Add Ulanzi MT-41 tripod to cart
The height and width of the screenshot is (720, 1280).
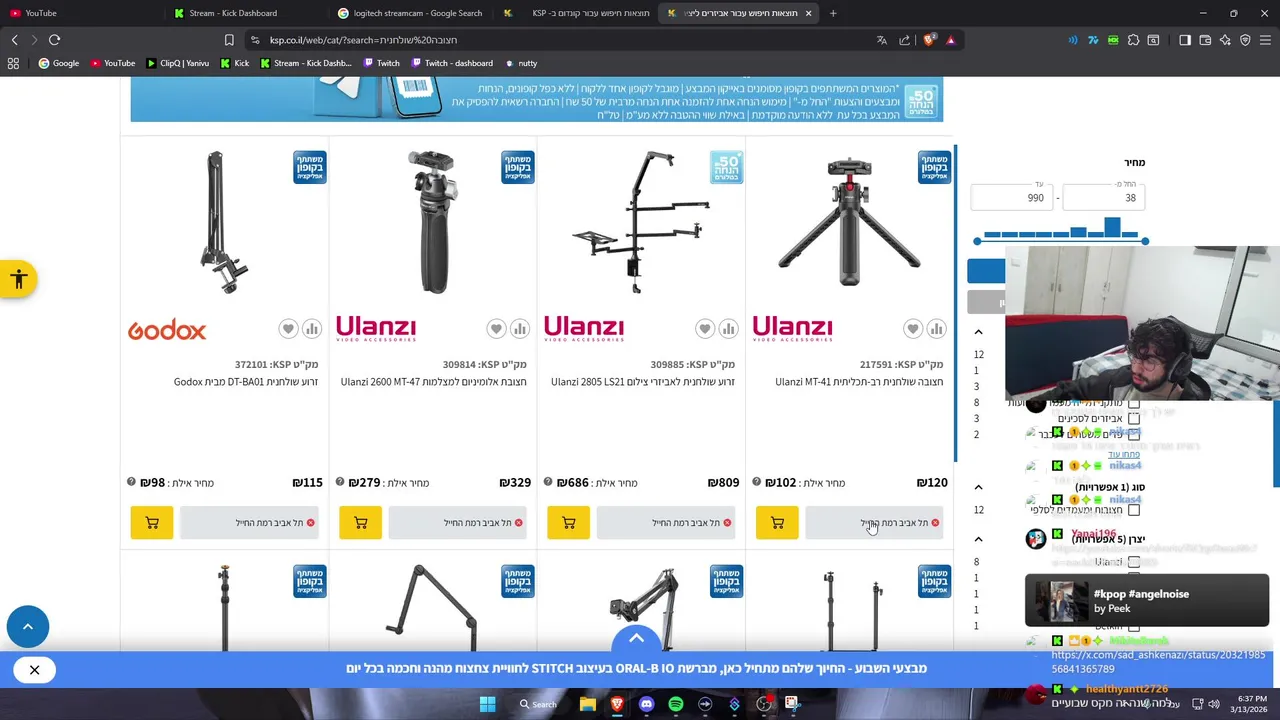coord(777,522)
